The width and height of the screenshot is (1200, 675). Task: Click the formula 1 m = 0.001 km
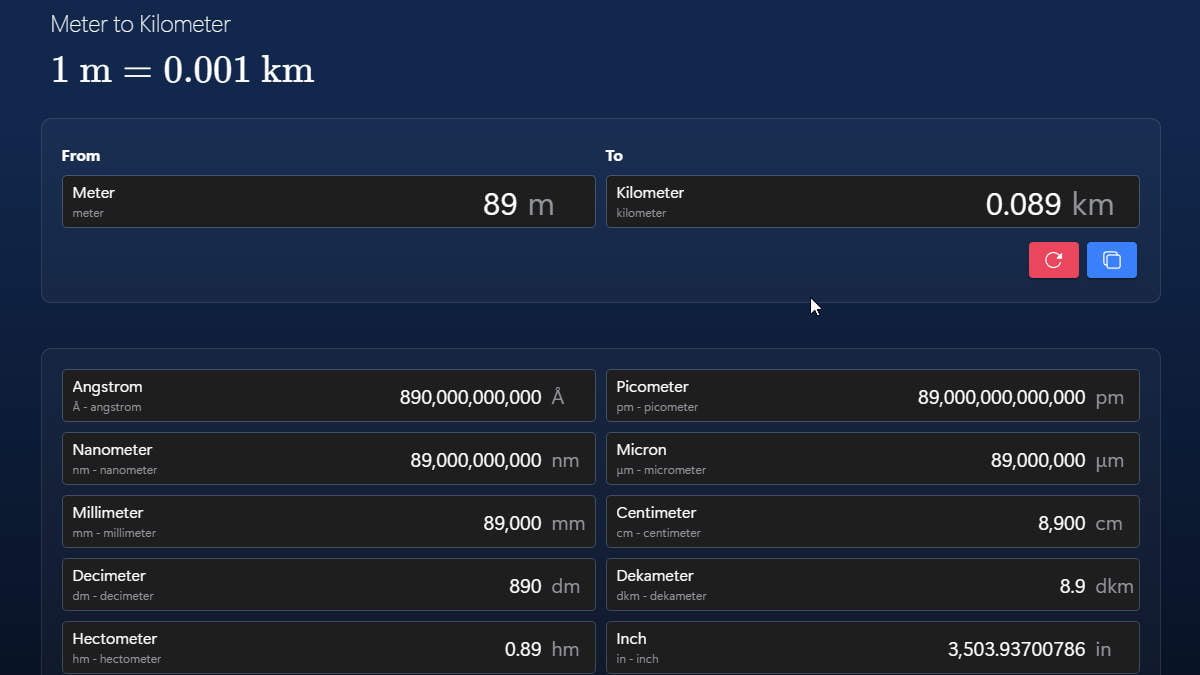182,68
